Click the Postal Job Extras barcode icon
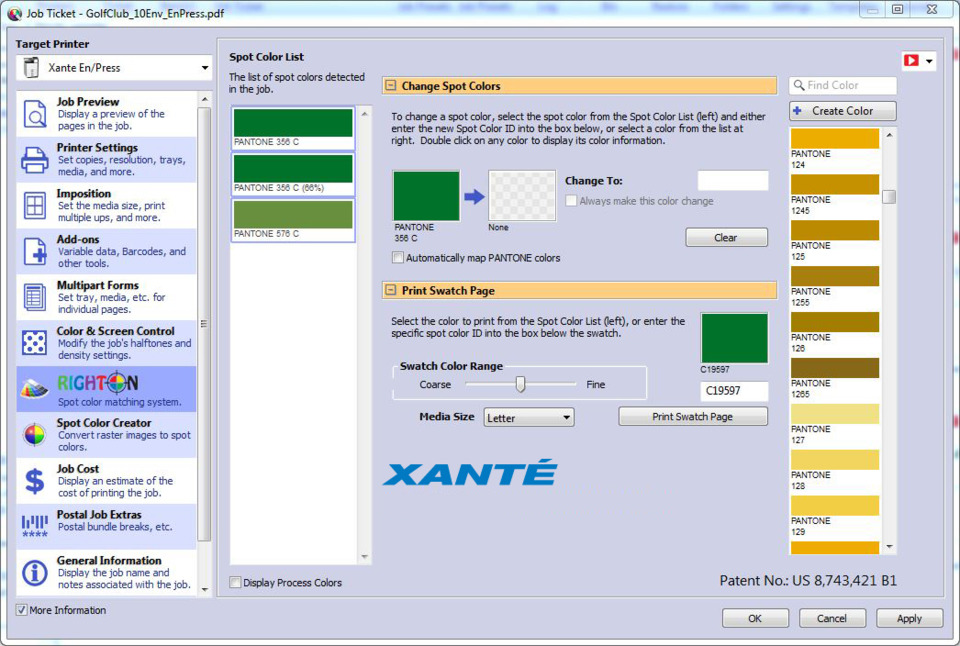 click(x=34, y=526)
